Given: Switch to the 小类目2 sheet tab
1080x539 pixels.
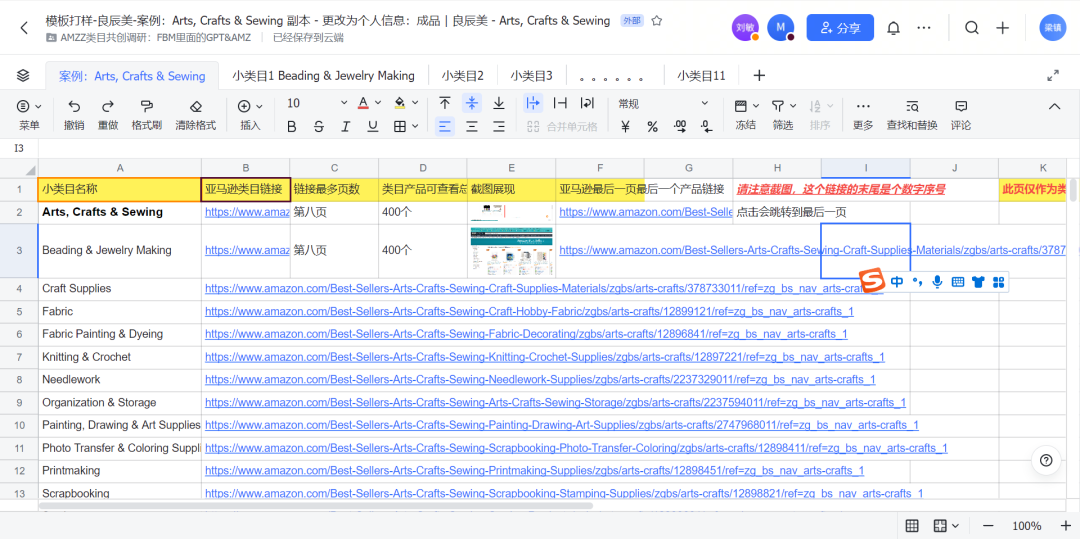Looking at the screenshot, I should point(463,76).
